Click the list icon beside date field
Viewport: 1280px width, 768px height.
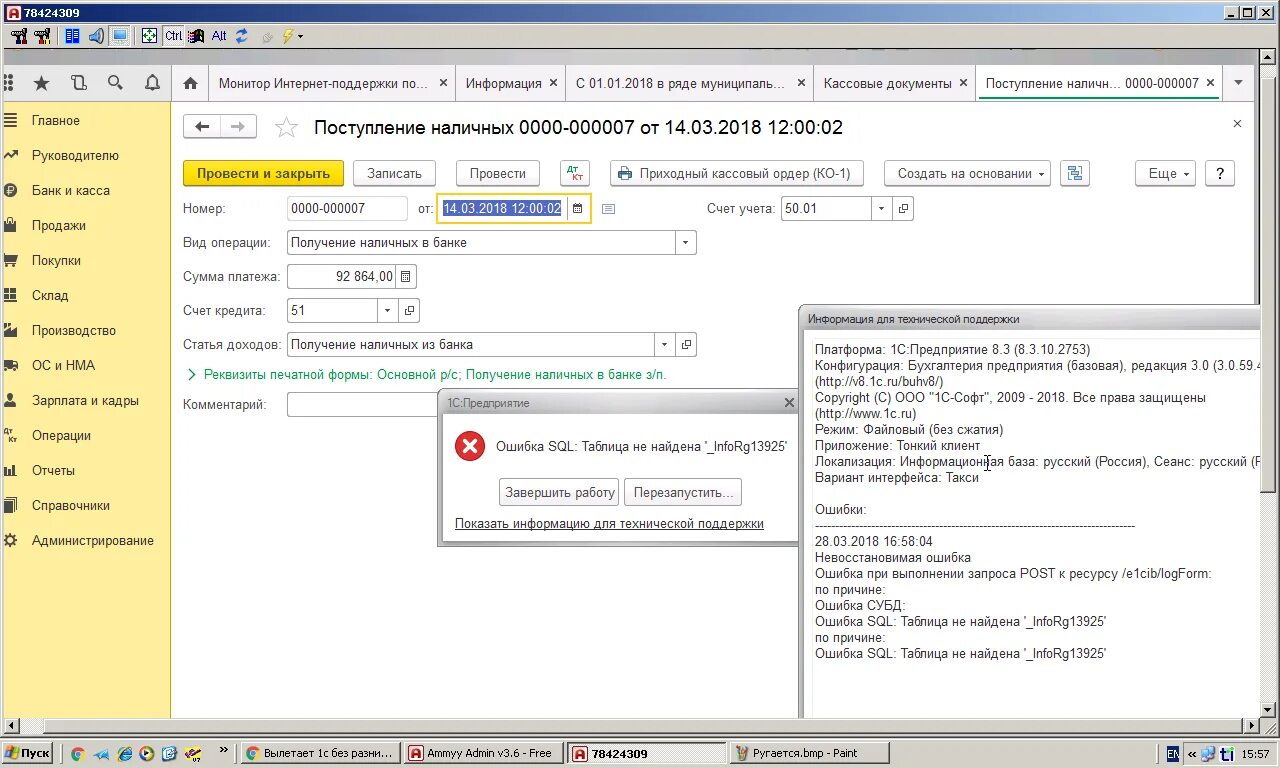(609, 209)
